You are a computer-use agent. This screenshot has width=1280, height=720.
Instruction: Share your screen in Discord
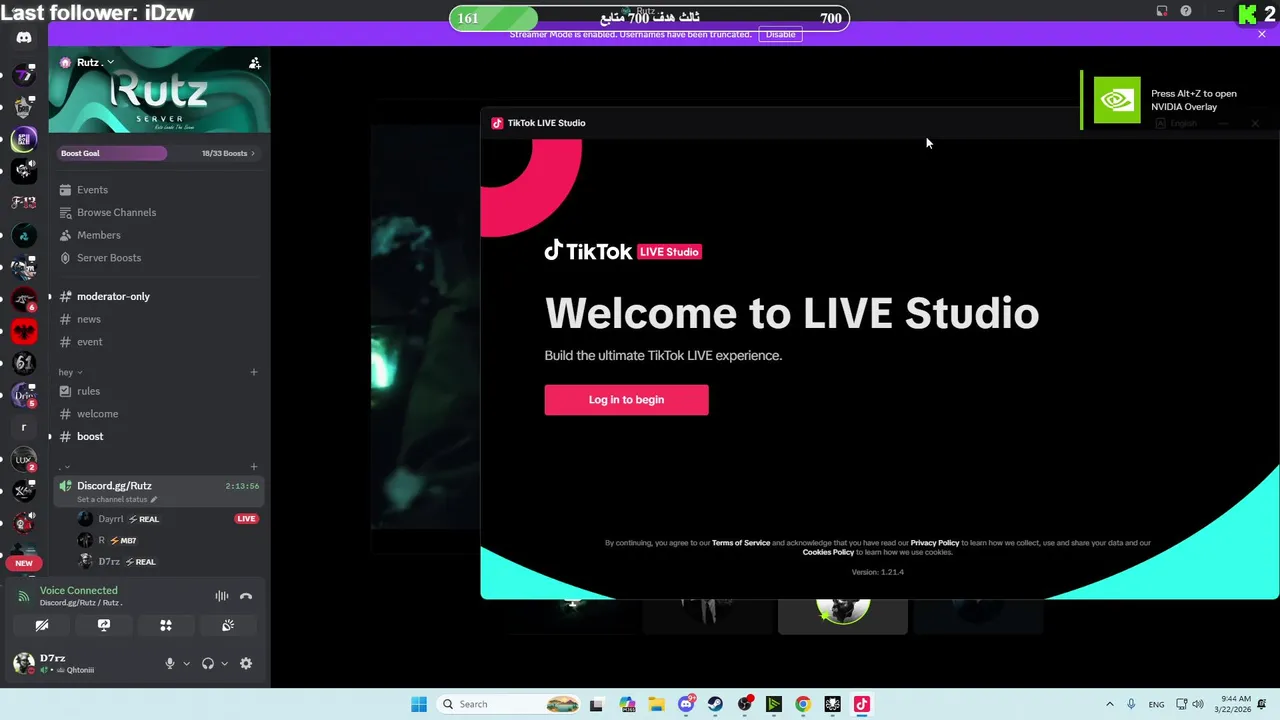(104, 626)
